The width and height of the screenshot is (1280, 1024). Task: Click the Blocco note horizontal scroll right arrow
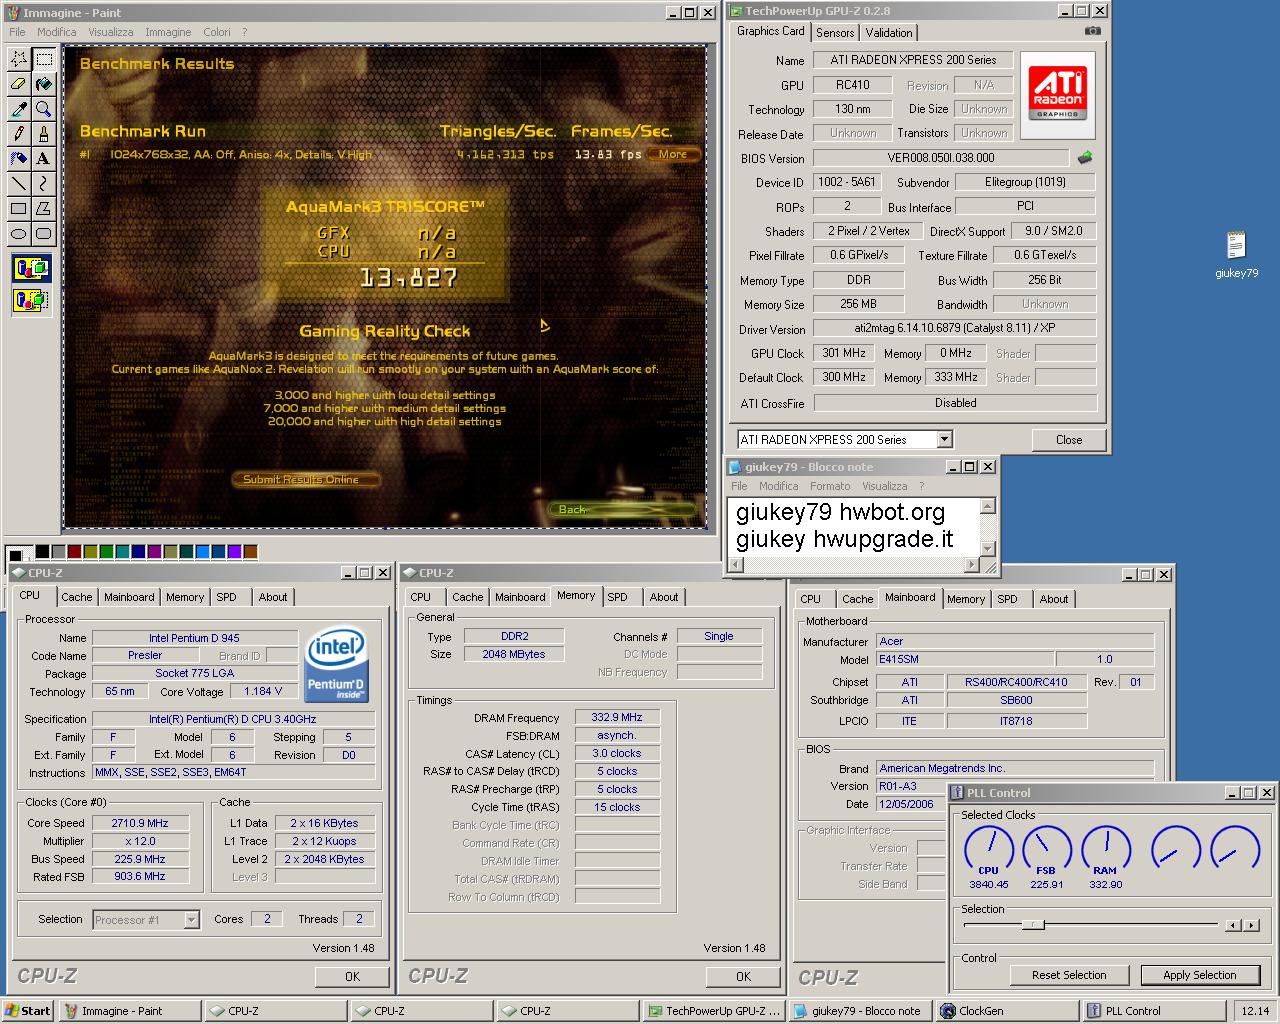coord(971,566)
